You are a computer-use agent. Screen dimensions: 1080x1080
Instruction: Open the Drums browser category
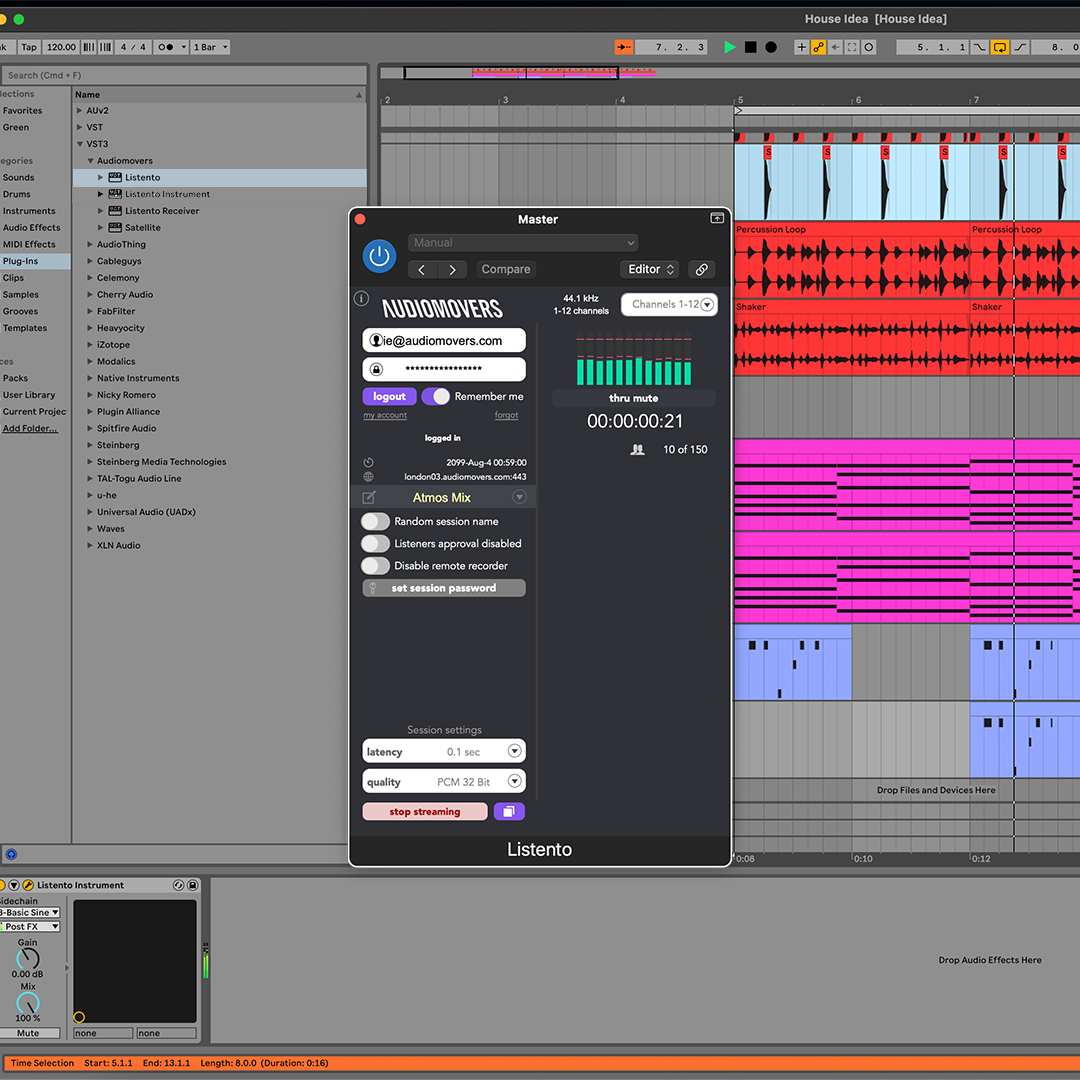click(x=17, y=194)
